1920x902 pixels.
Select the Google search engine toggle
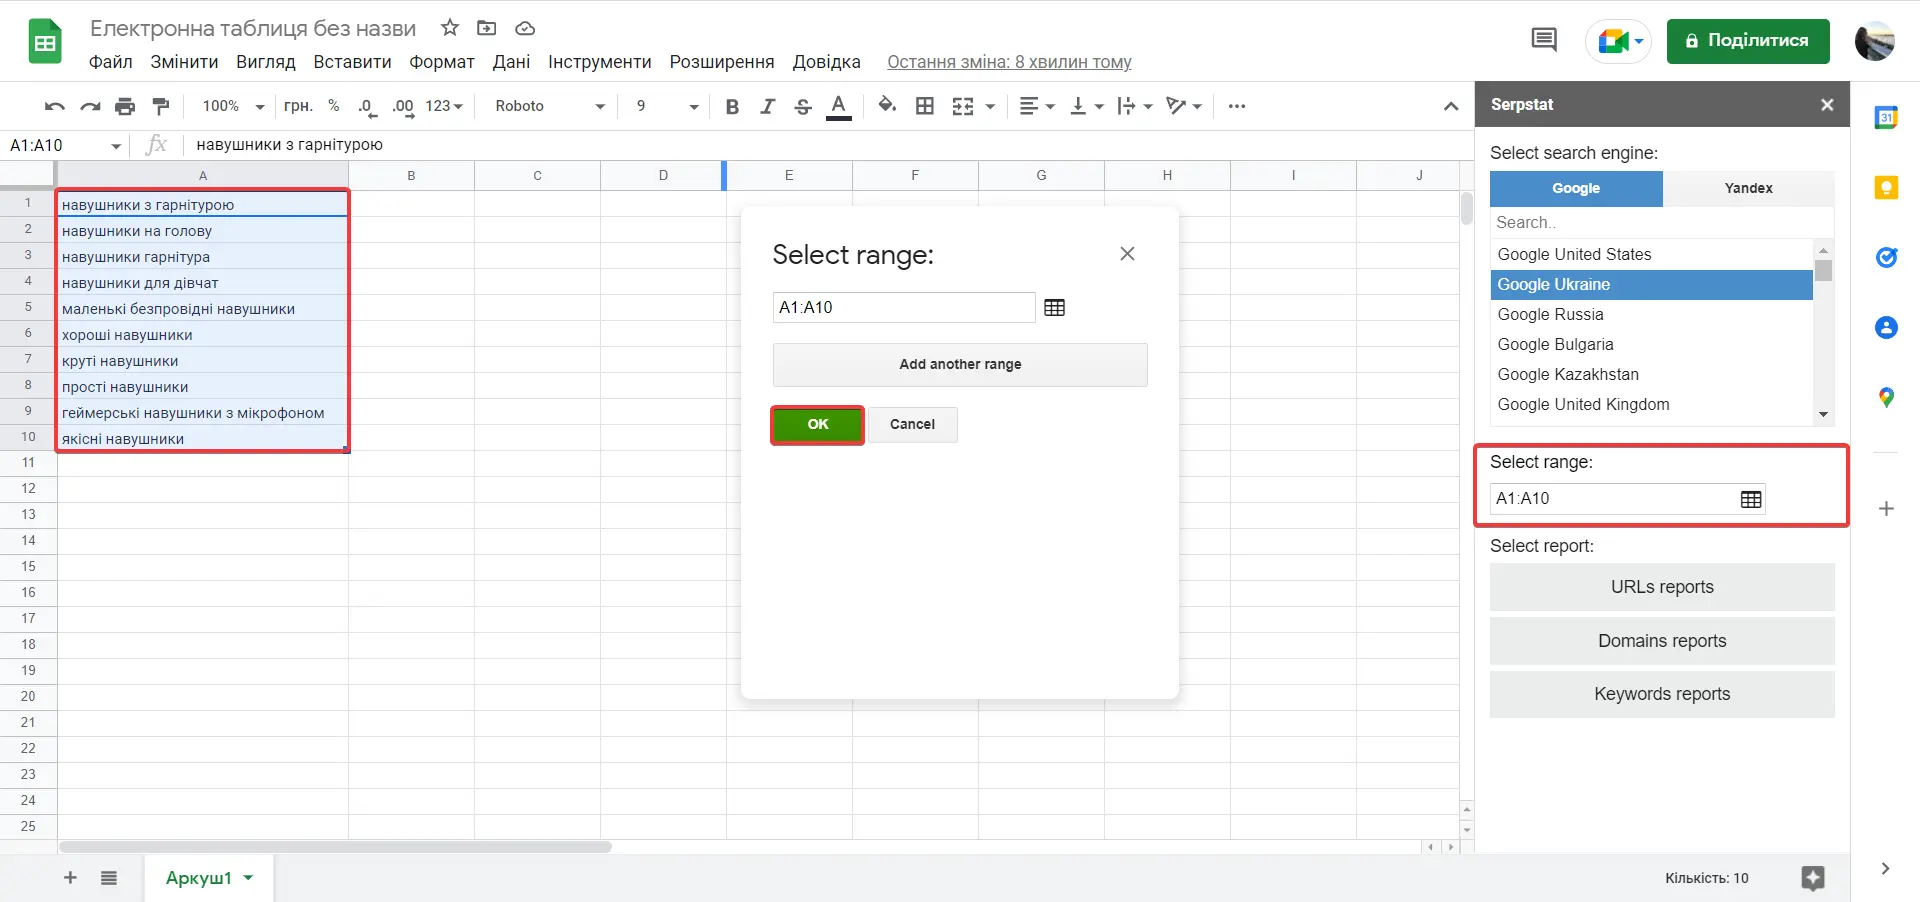tap(1576, 189)
